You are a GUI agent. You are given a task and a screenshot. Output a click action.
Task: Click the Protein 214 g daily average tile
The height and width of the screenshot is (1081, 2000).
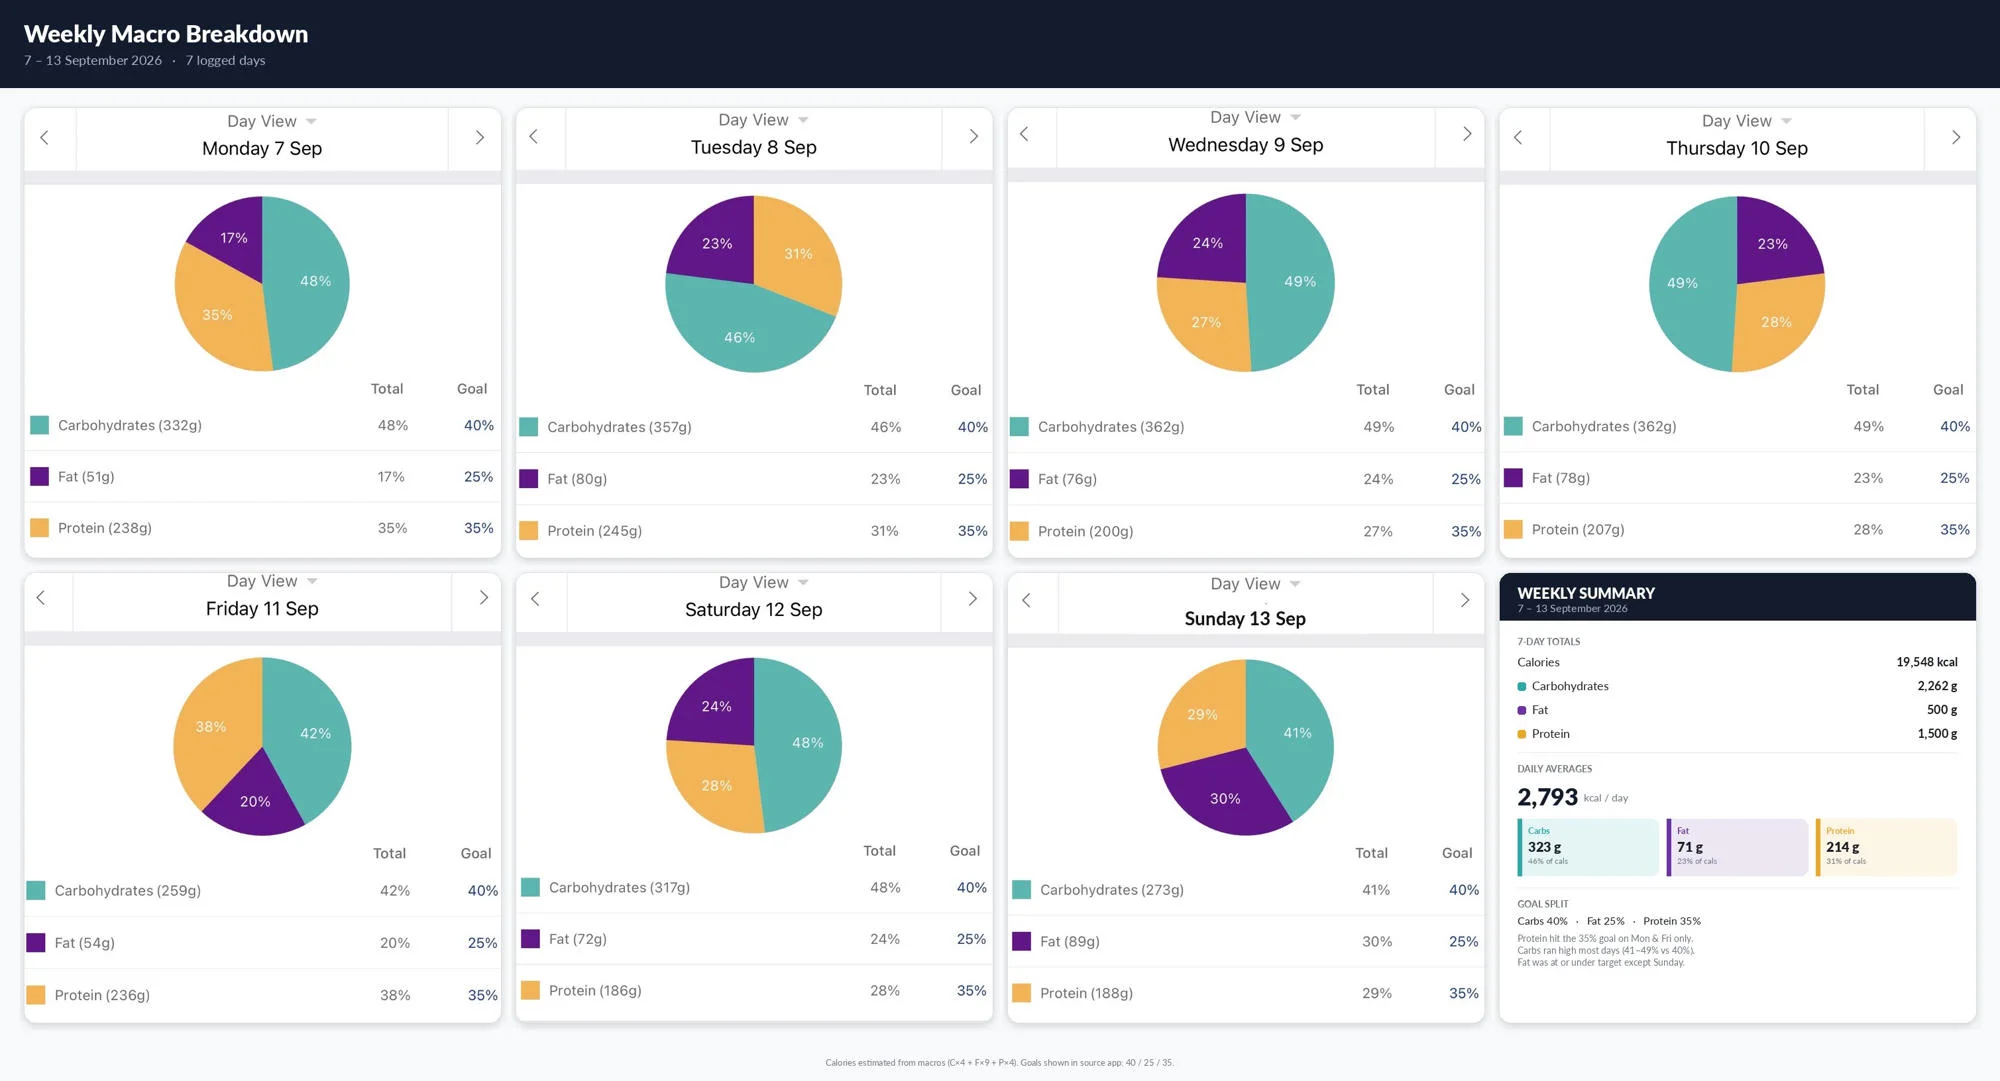[1886, 847]
